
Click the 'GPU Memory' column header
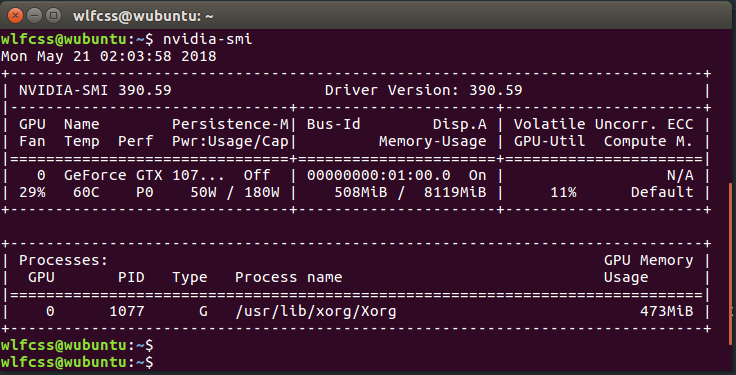(648, 260)
